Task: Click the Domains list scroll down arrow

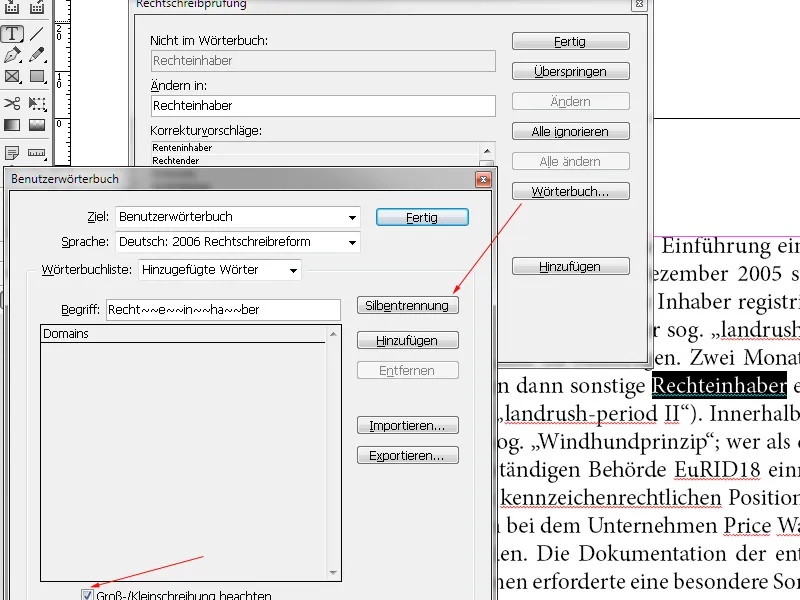Action: click(333, 572)
